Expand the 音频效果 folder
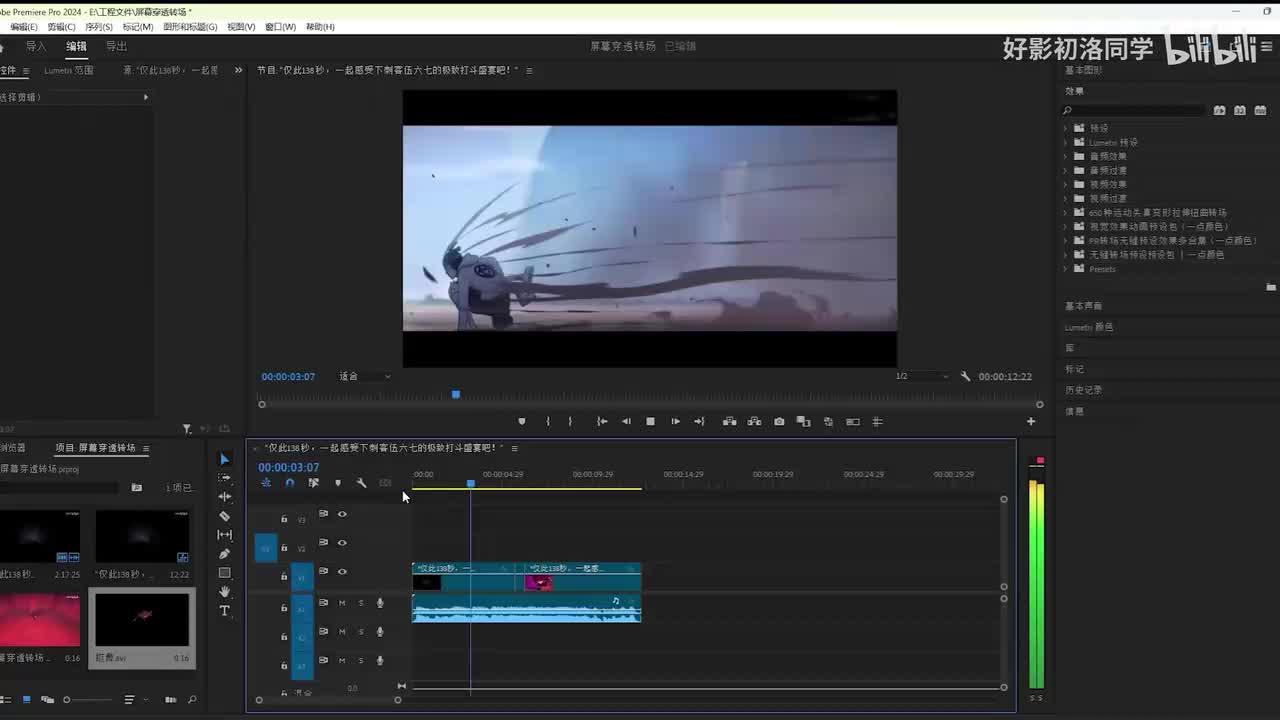1280x720 pixels. [x=1066, y=156]
